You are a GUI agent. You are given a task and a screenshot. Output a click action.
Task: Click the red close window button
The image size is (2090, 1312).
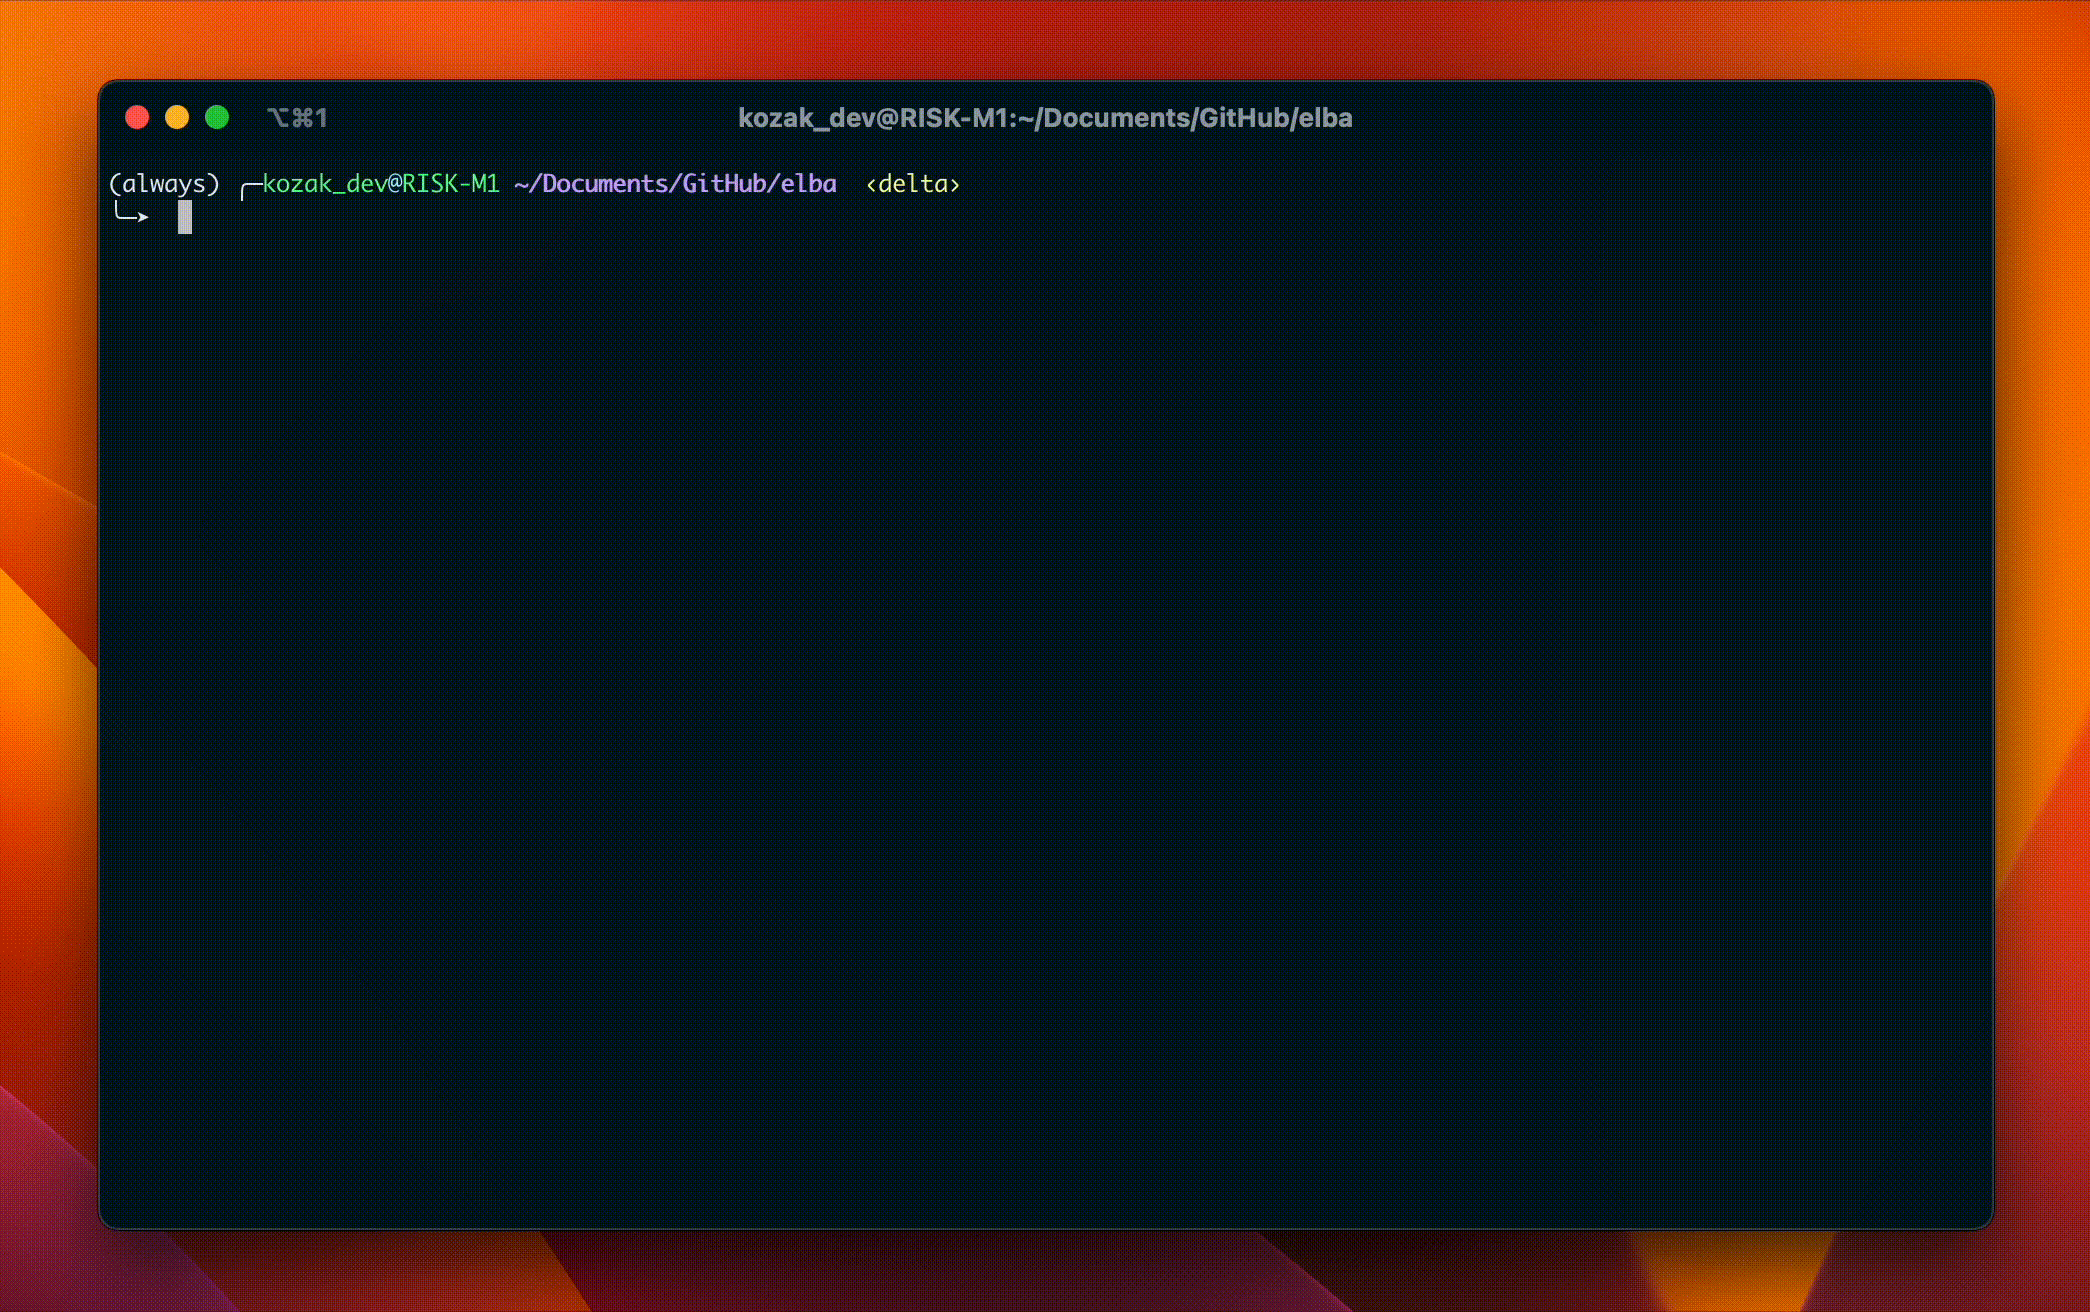click(x=137, y=118)
